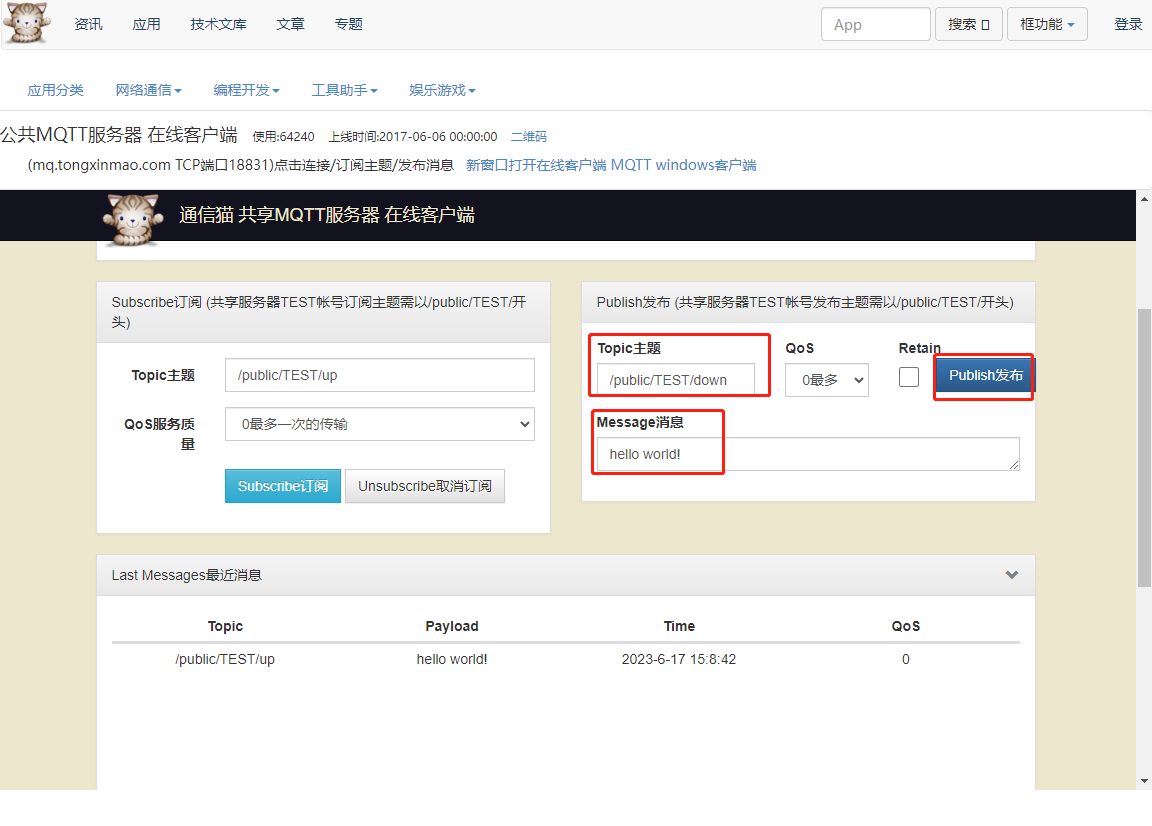Click the 公共MQTT服务器 在线客户端 page title
Image resolution: width=1152 pixels, height=826 pixels.
(x=119, y=134)
